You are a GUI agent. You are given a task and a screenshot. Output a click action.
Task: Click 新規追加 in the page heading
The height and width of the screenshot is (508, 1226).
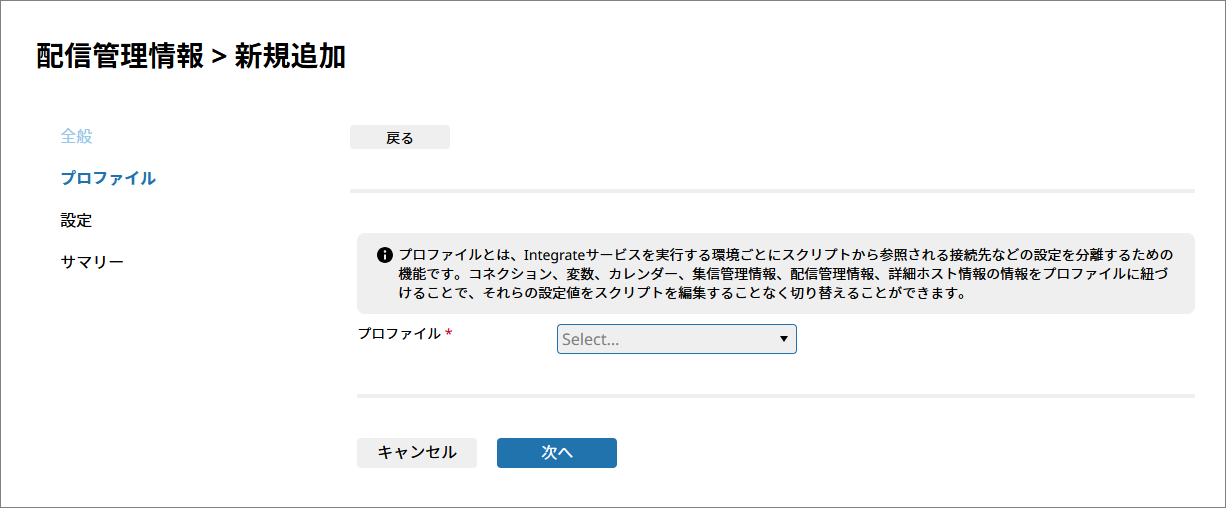coord(290,56)
